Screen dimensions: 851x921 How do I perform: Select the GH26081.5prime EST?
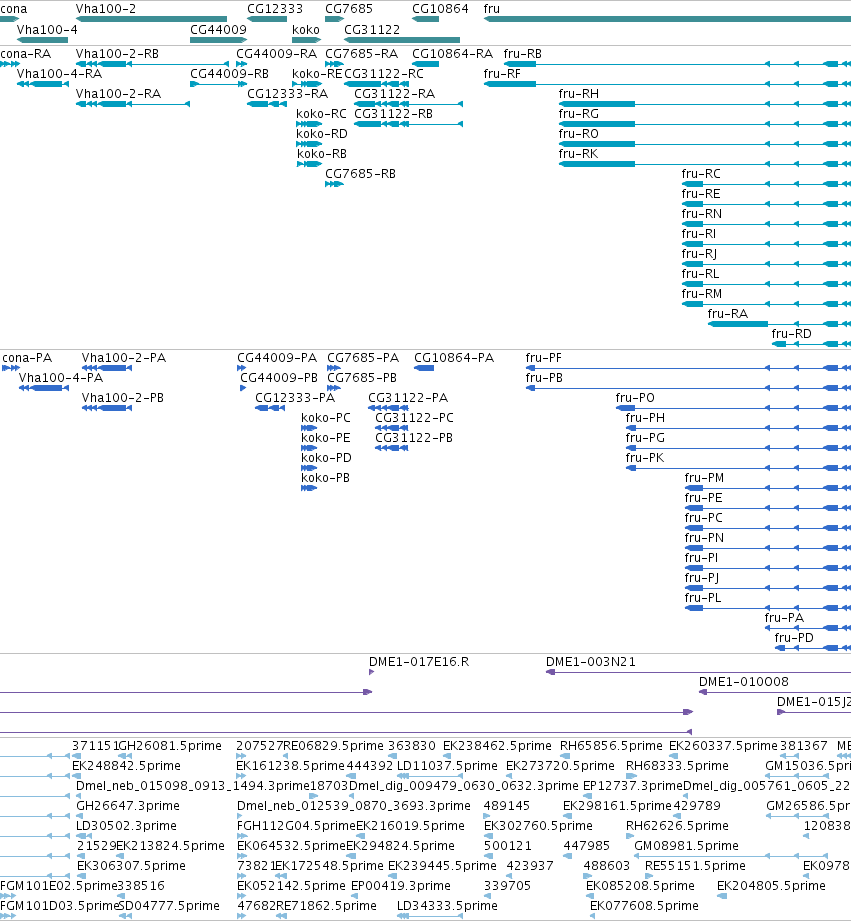click(x=125, y=756)
